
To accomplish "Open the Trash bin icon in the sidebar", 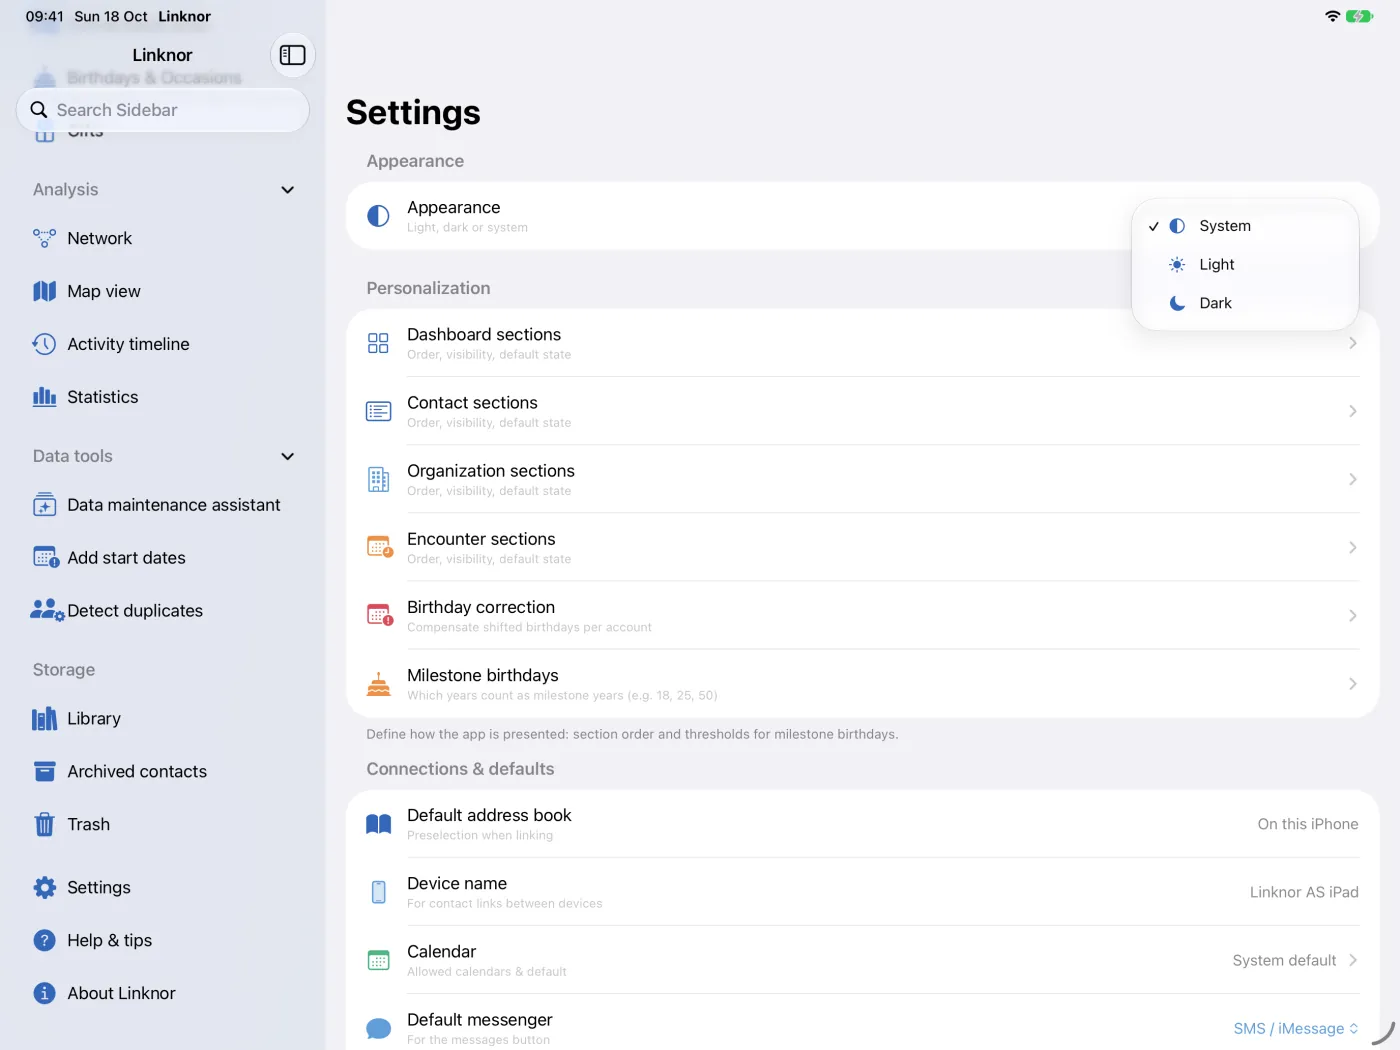I will (44, 824).
